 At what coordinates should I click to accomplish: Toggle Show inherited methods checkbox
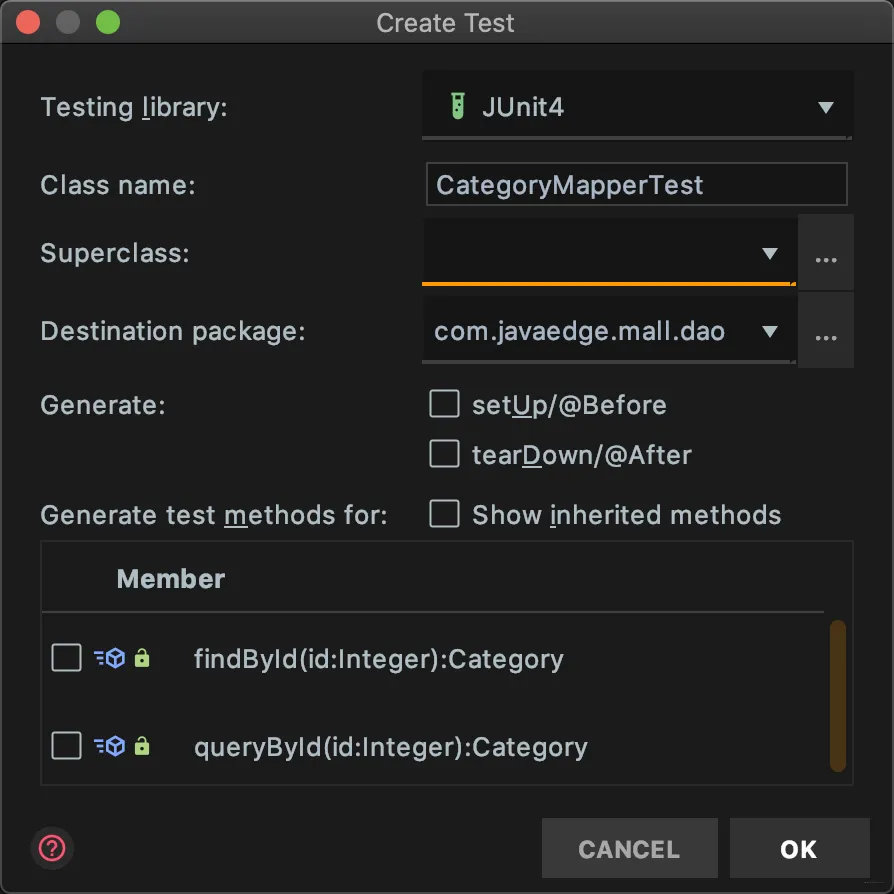point(444,514)
